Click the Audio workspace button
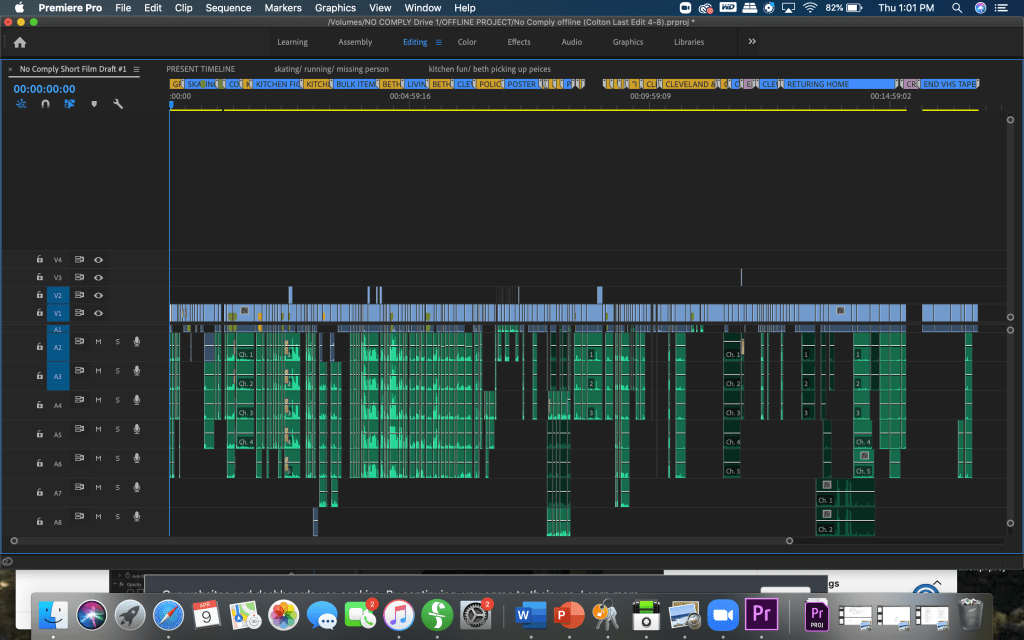1024x640 pixels. [x=571, y=43]
